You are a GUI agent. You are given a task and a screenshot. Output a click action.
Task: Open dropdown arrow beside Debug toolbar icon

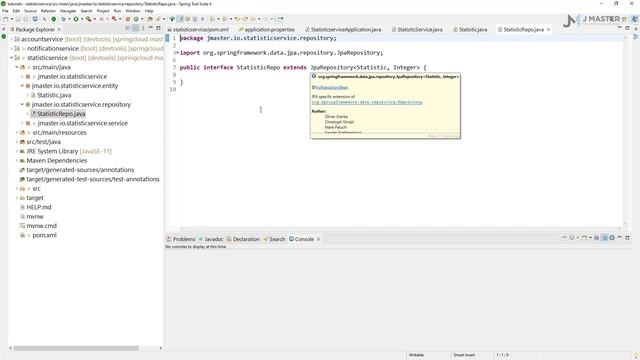coord(69,19)
